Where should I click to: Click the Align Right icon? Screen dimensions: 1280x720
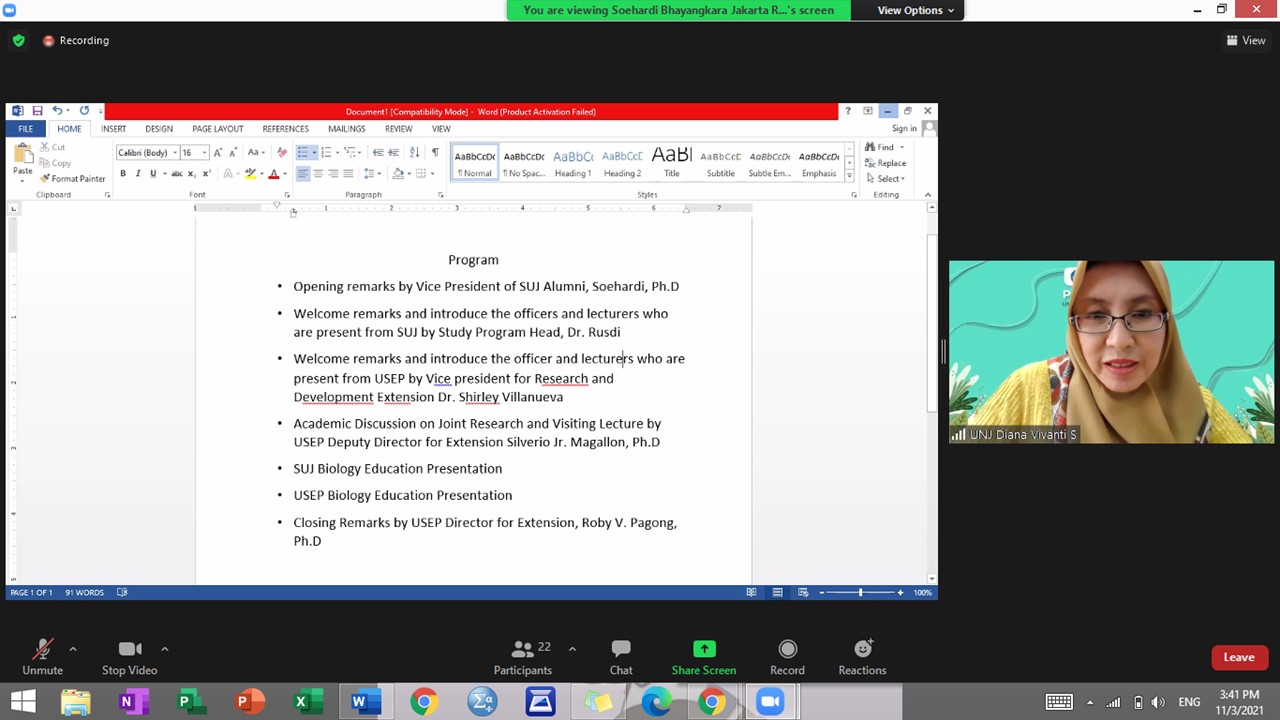(x=333, y=173)
